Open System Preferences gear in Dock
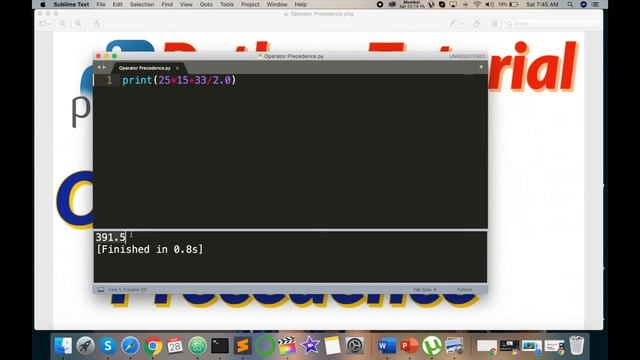The image size is (640, 360). click(355, 346)
